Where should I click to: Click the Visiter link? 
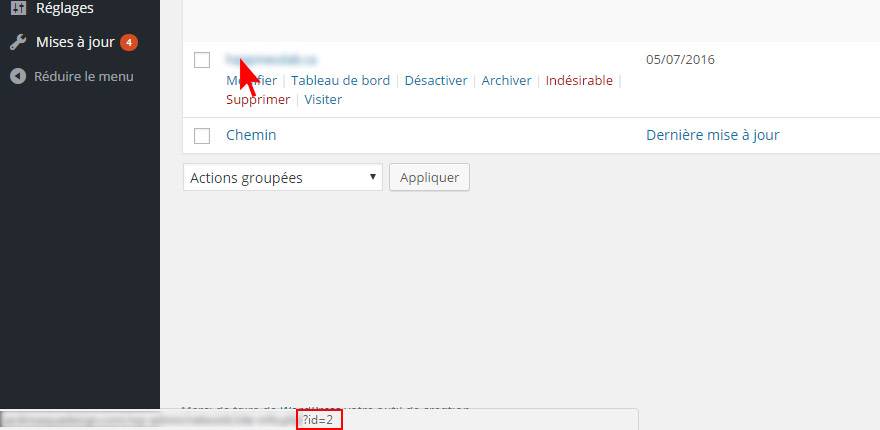point(323,99)
